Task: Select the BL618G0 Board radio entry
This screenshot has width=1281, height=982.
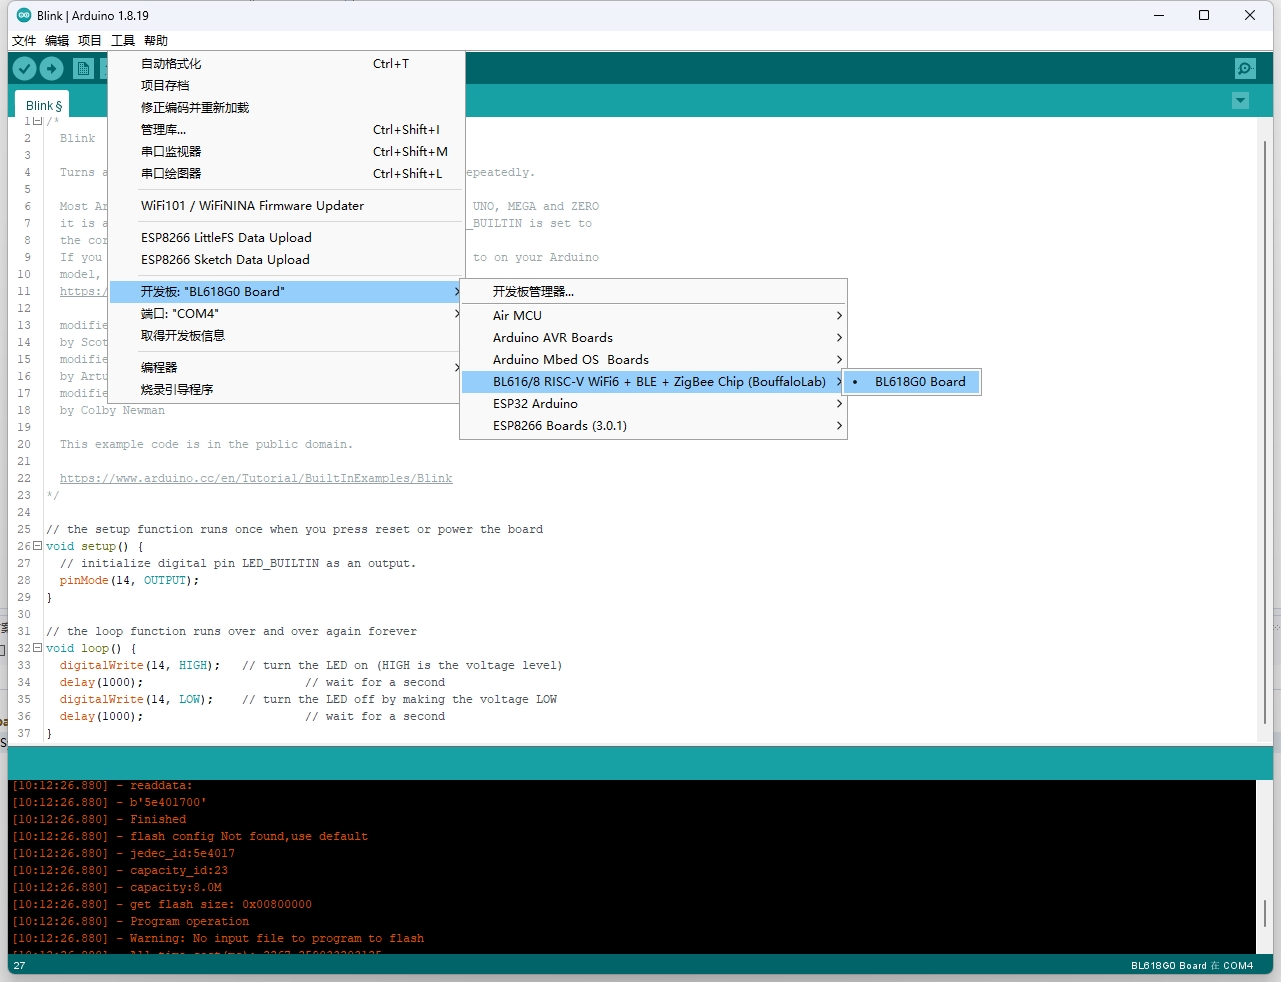Action: tap(912, 381)
